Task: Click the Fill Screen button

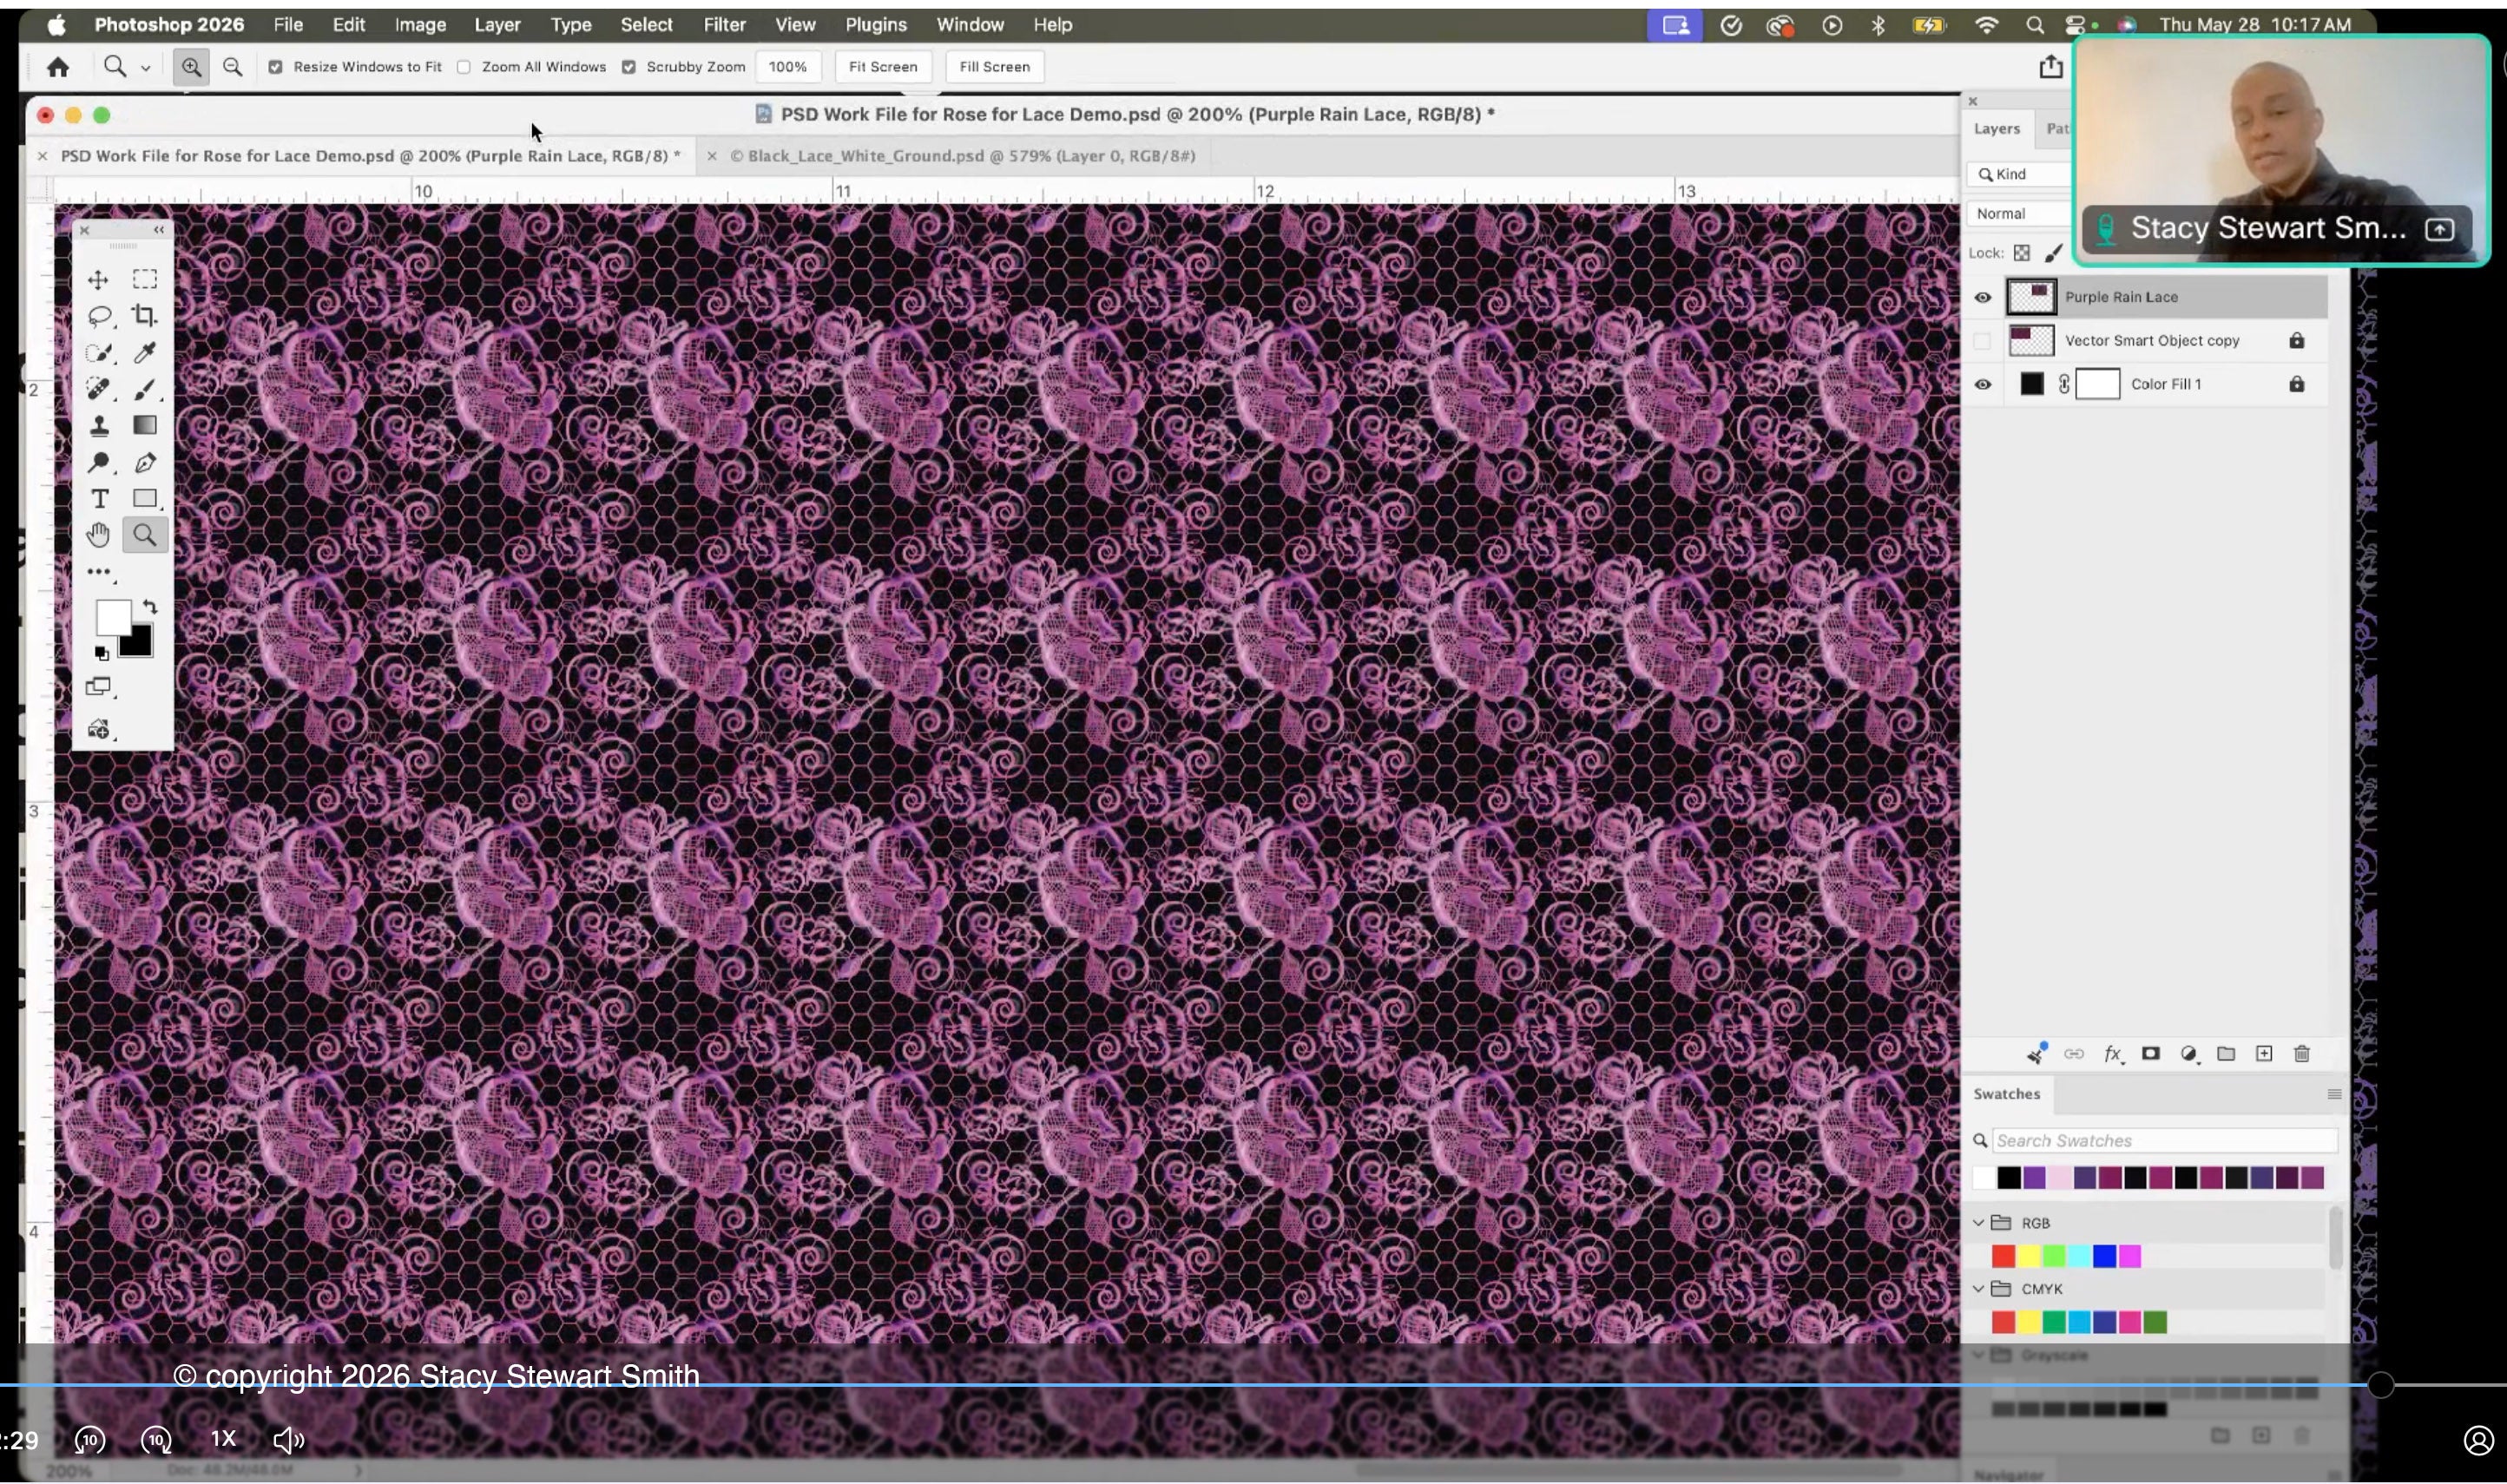Action: point(994,67)
